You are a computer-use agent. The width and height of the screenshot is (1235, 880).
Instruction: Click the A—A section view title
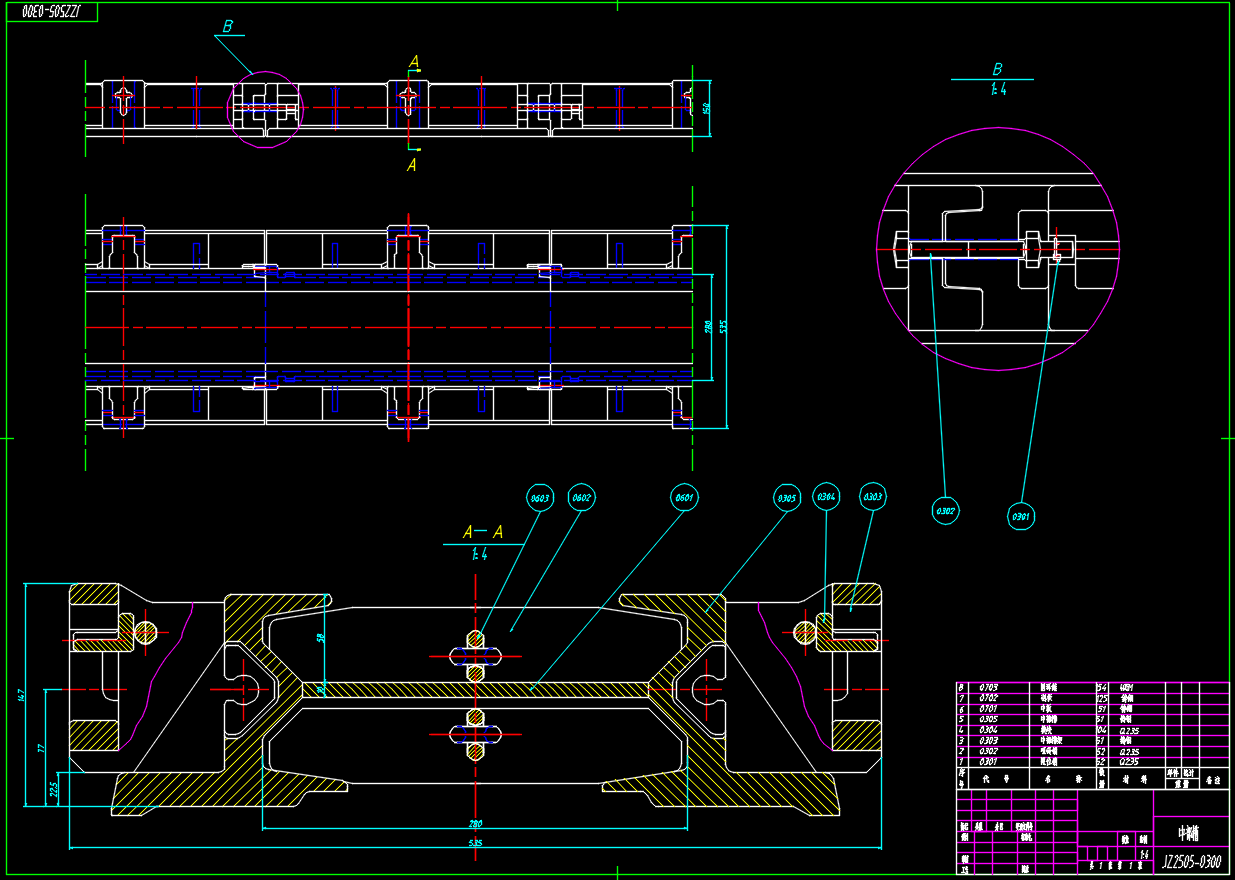click(483, 533)
